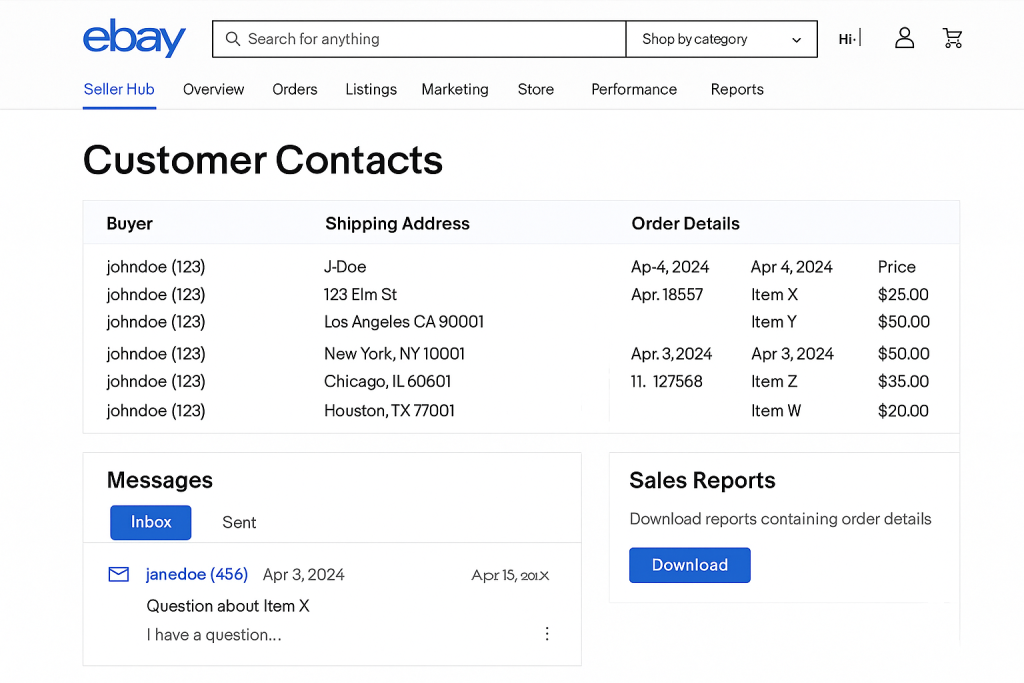The image size is (1024, 683).
Task: Click the envelope icon beside janedoe message
Action: pos(118,575)
